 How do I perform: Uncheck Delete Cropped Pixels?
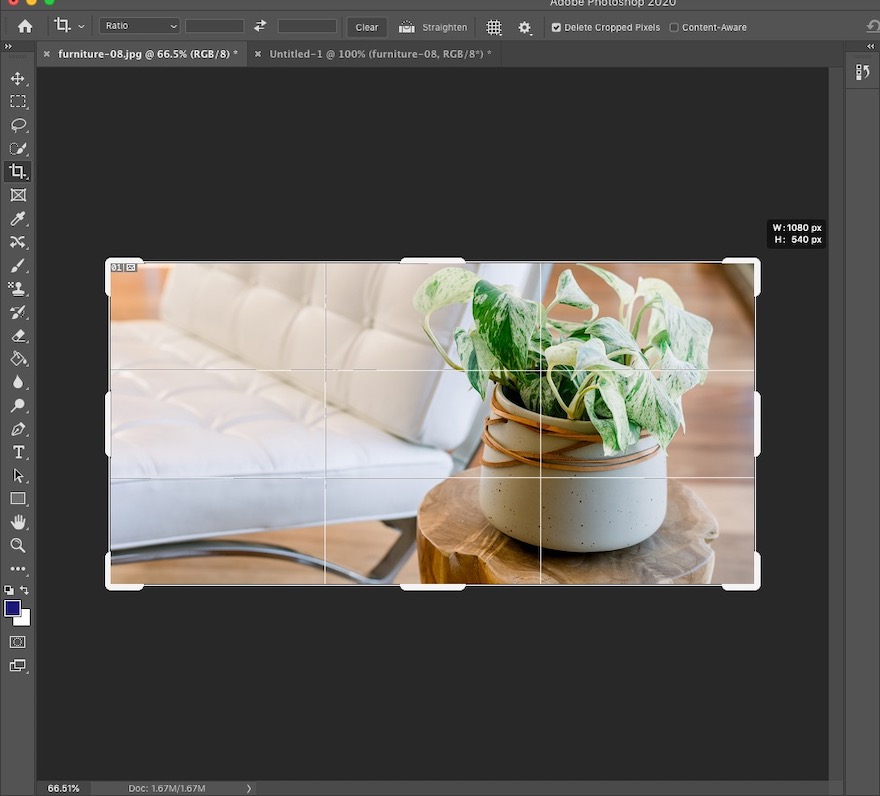[557, 28]
